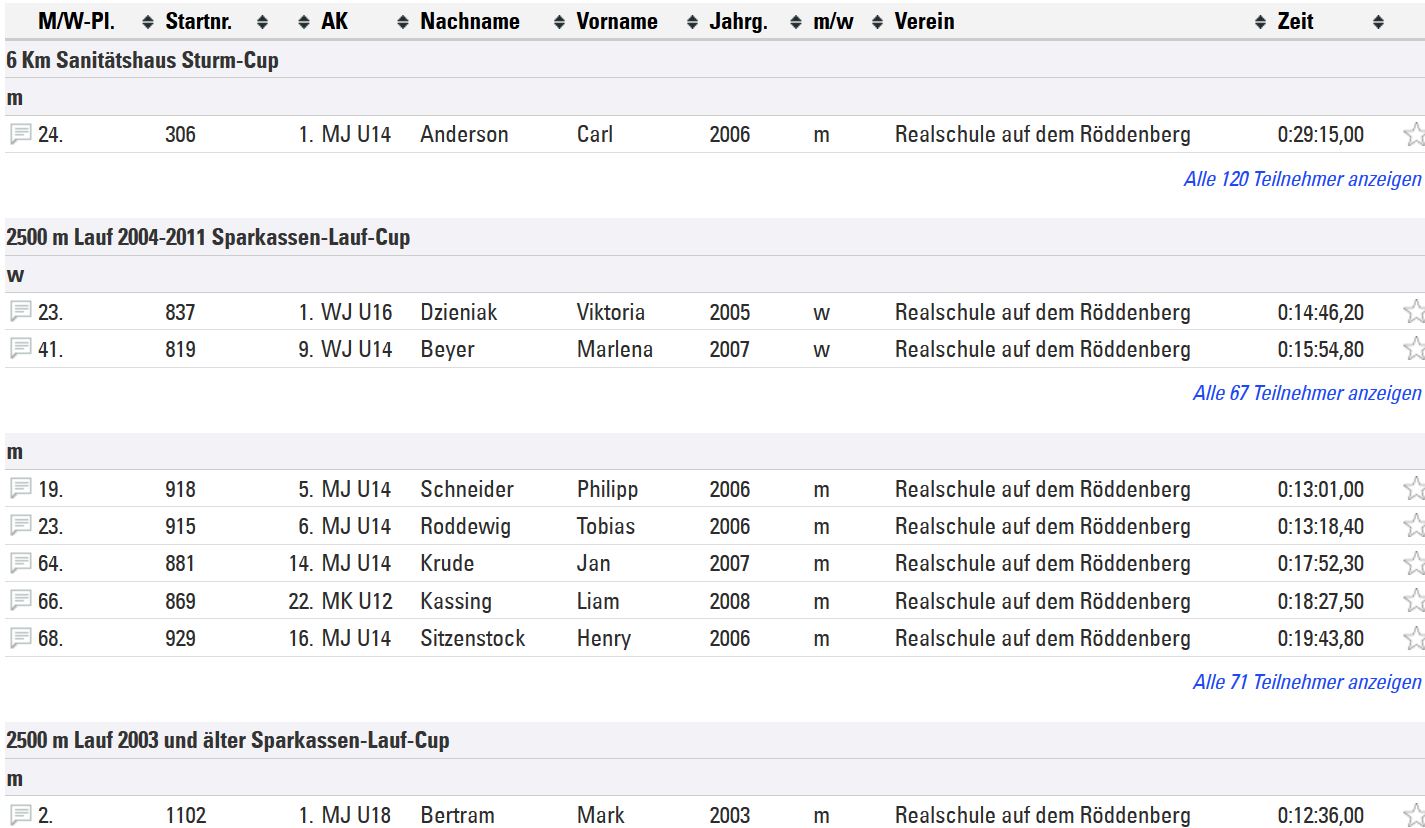Click star next to Mark Bertram's time

click(1413, 815)
